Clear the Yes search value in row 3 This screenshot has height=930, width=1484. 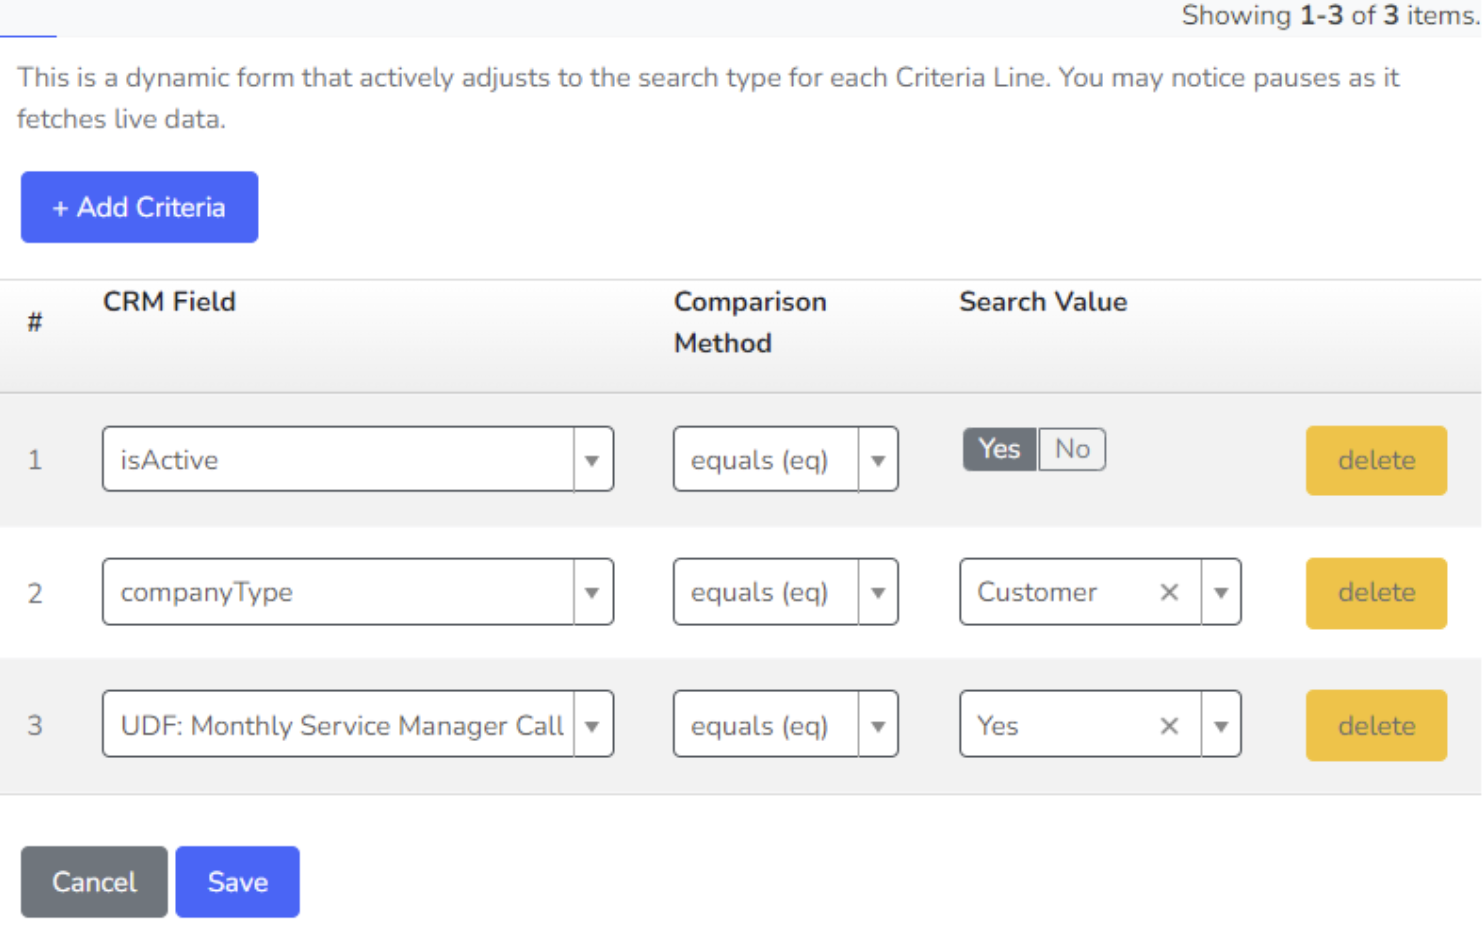(1169, 725)
